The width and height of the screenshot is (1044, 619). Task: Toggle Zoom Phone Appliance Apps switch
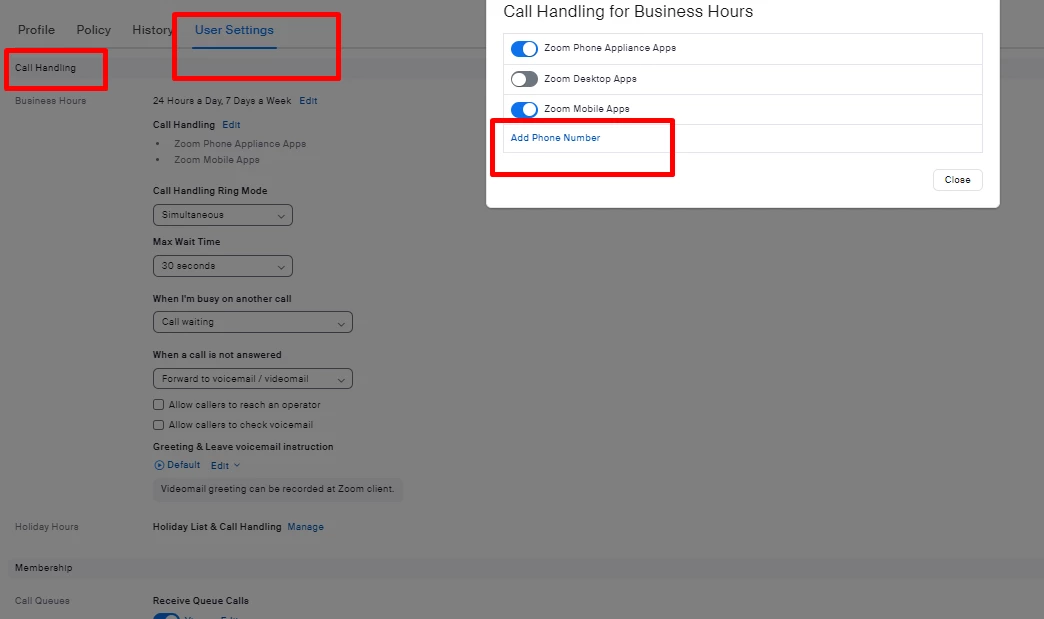[524, 49]
